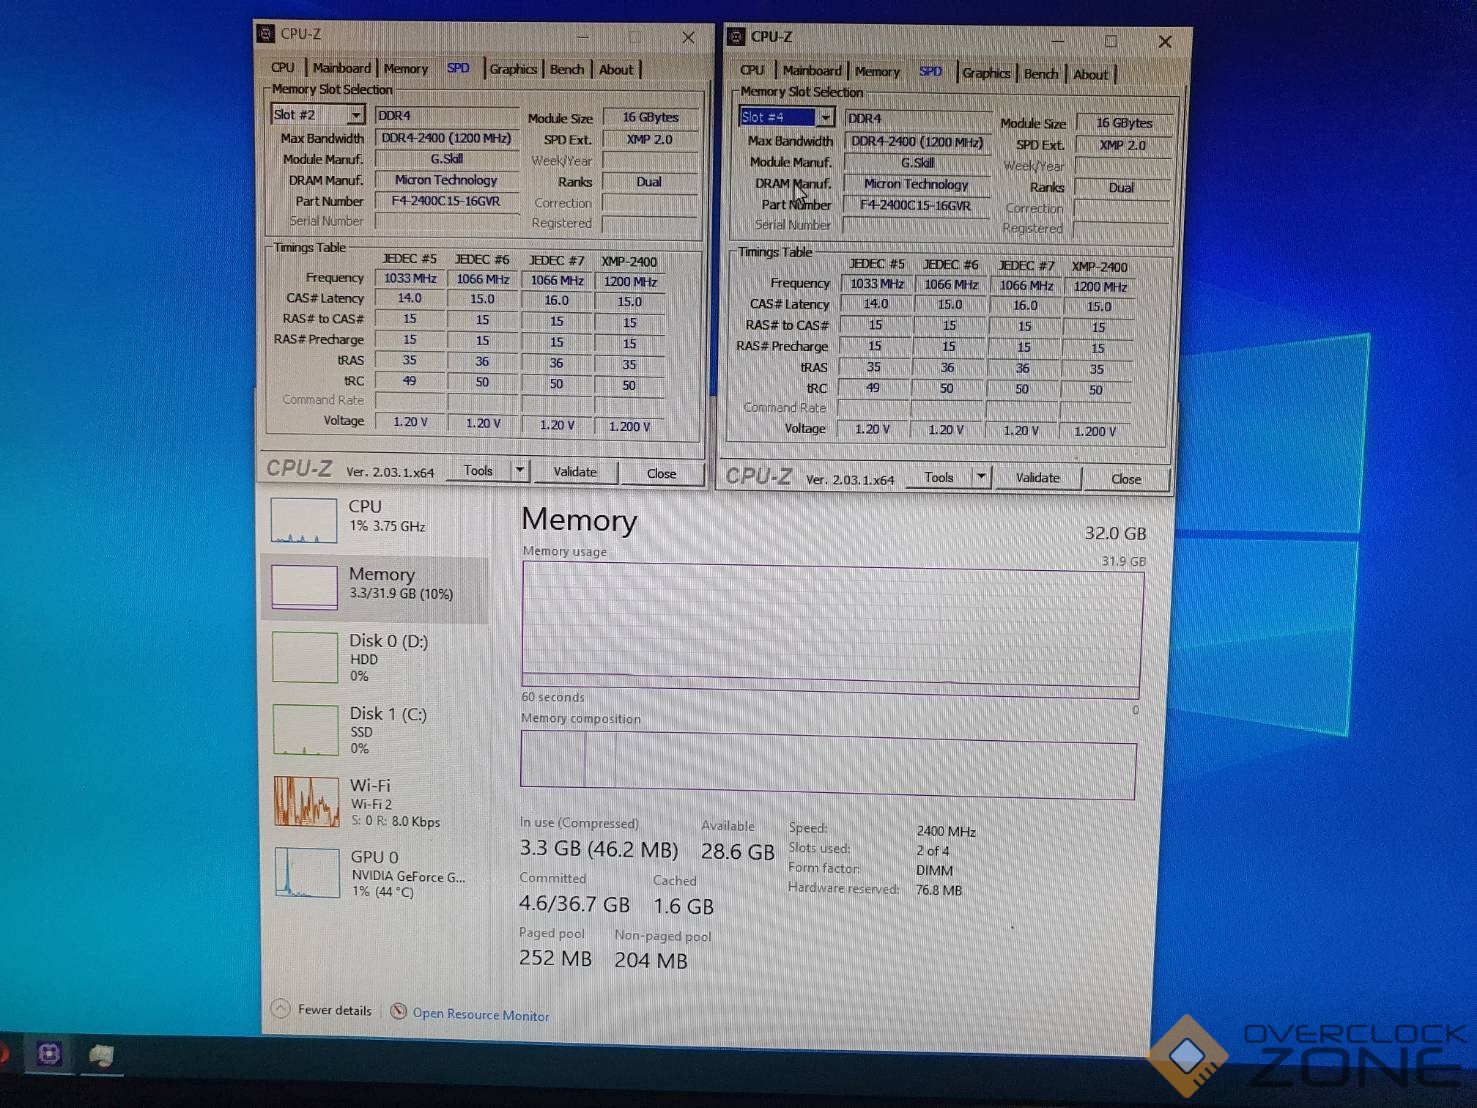Image resolution: width=1477 pixels, height=1108 pixels.
Task: Click the XMP 2.0 SPD Ext. field in Slot #2 window
Action: (x=650, y=139)
